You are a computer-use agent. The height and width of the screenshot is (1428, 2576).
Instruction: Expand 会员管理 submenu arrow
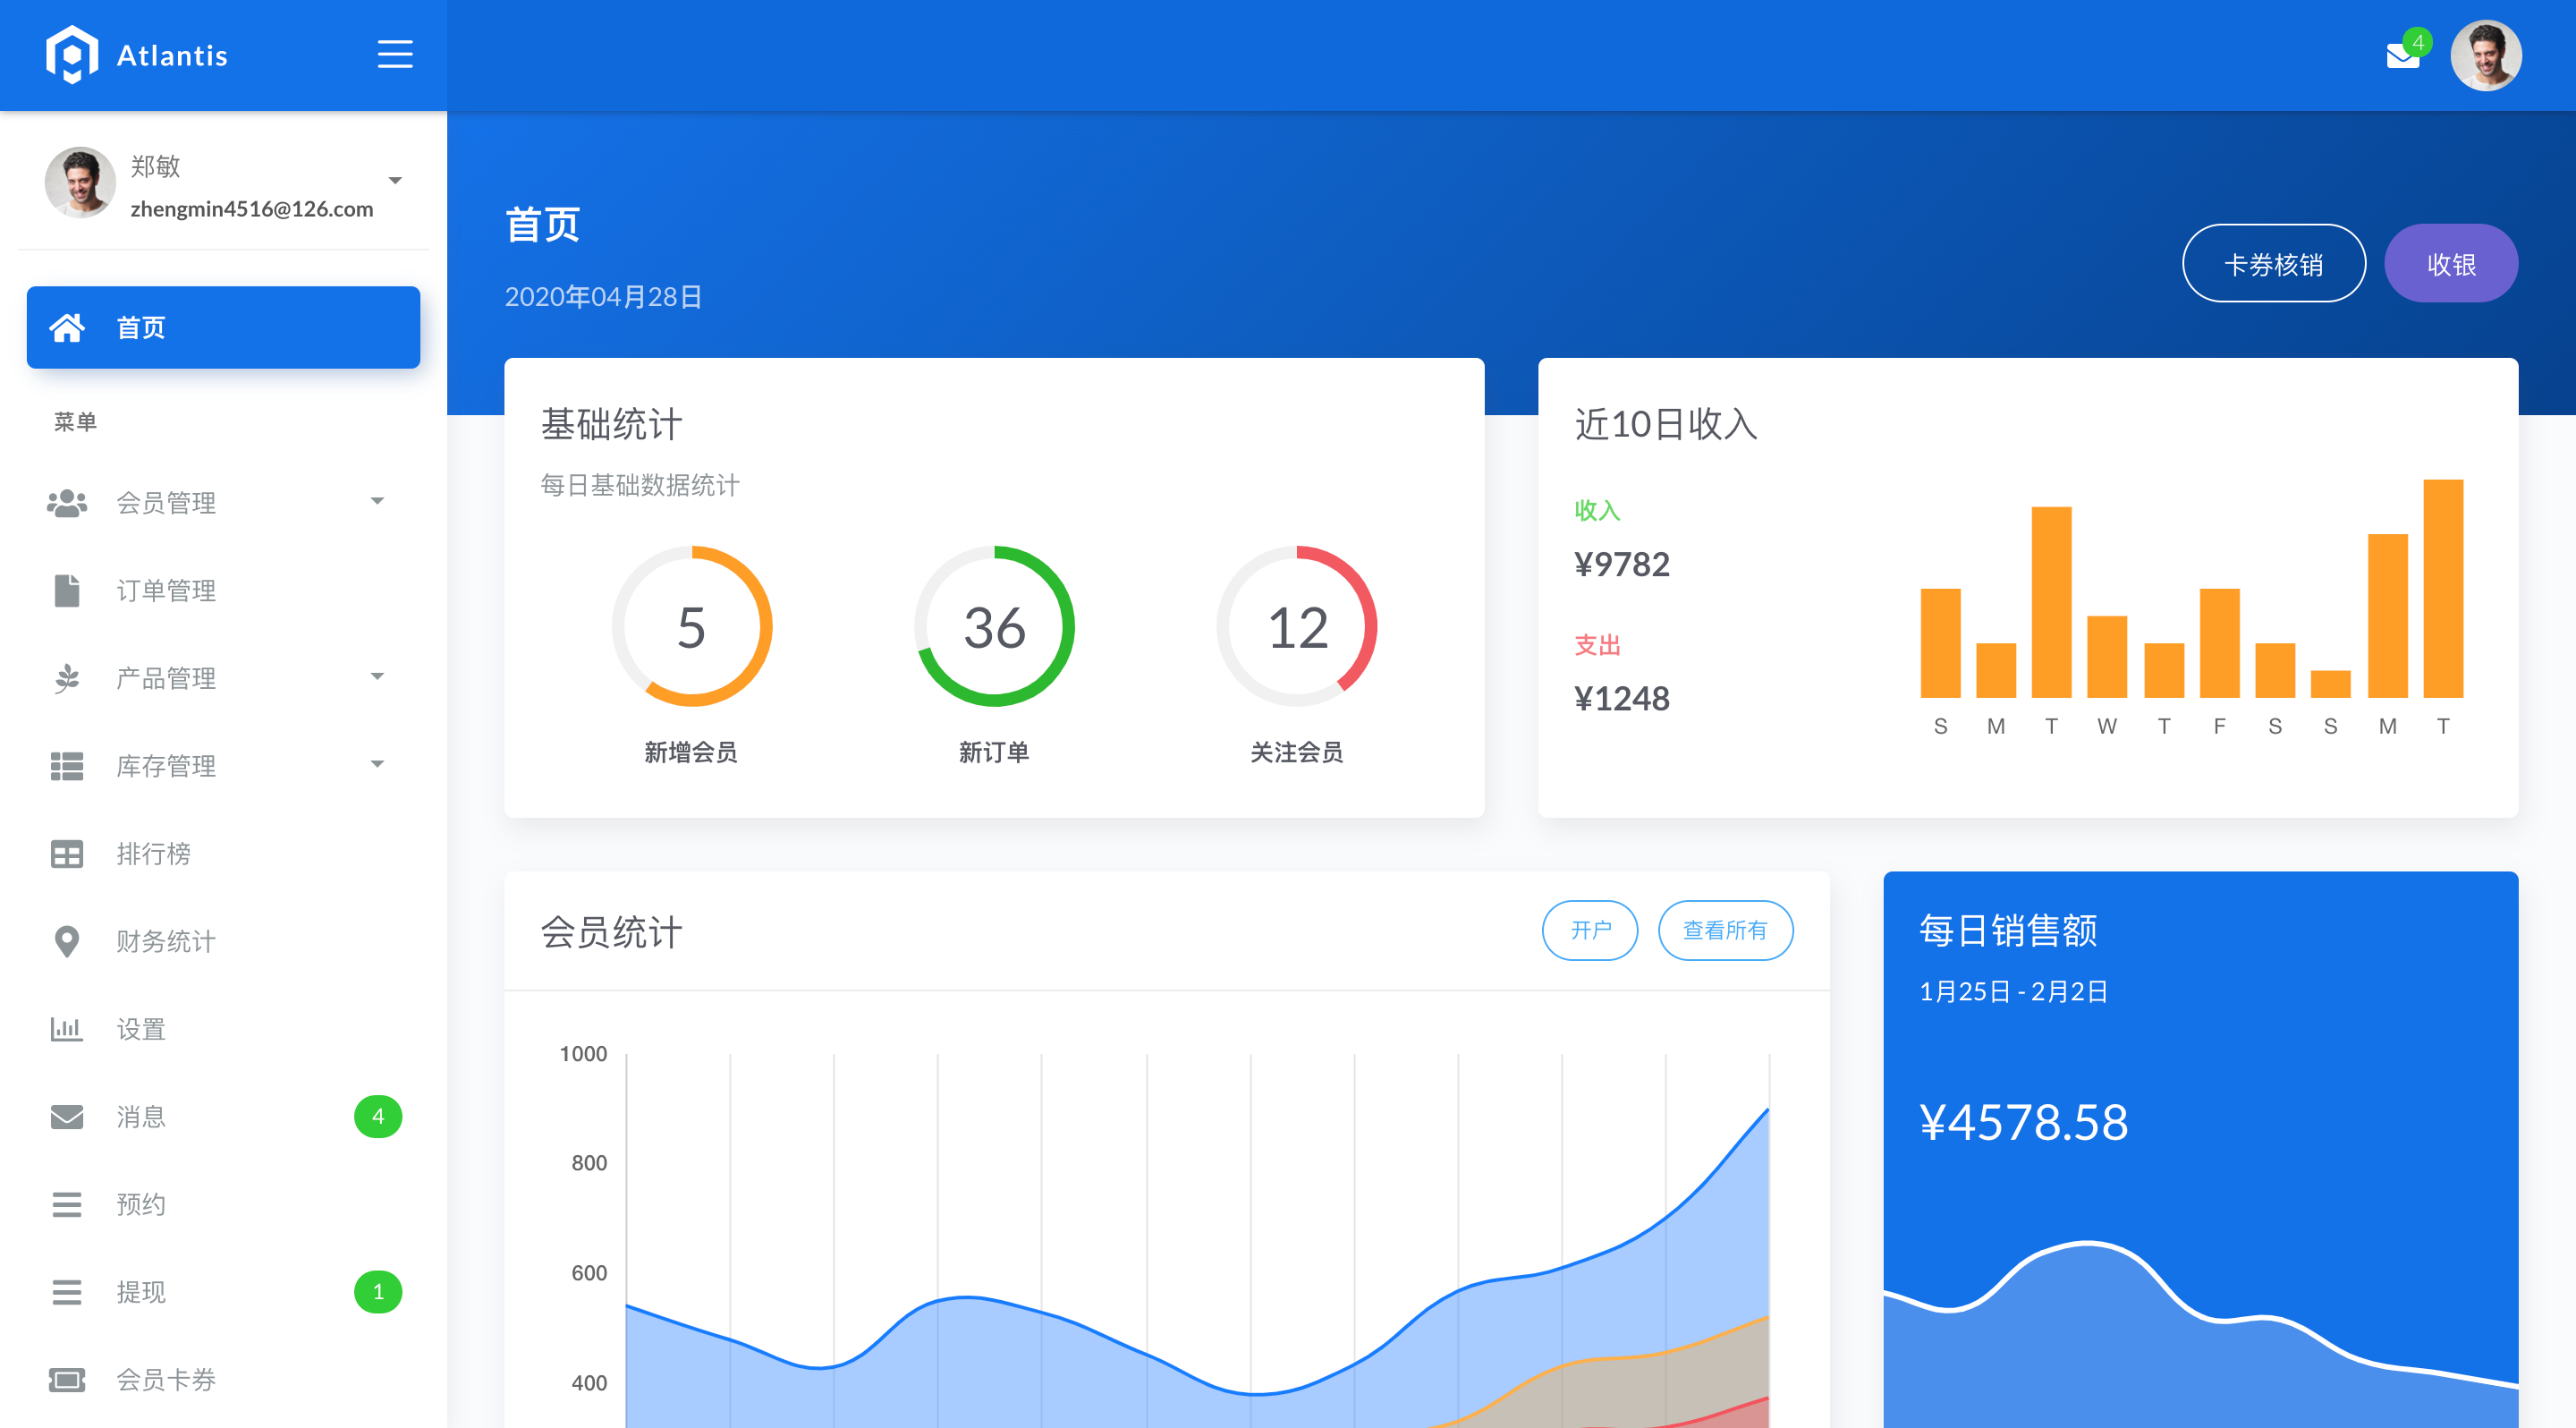pos(377,501)
